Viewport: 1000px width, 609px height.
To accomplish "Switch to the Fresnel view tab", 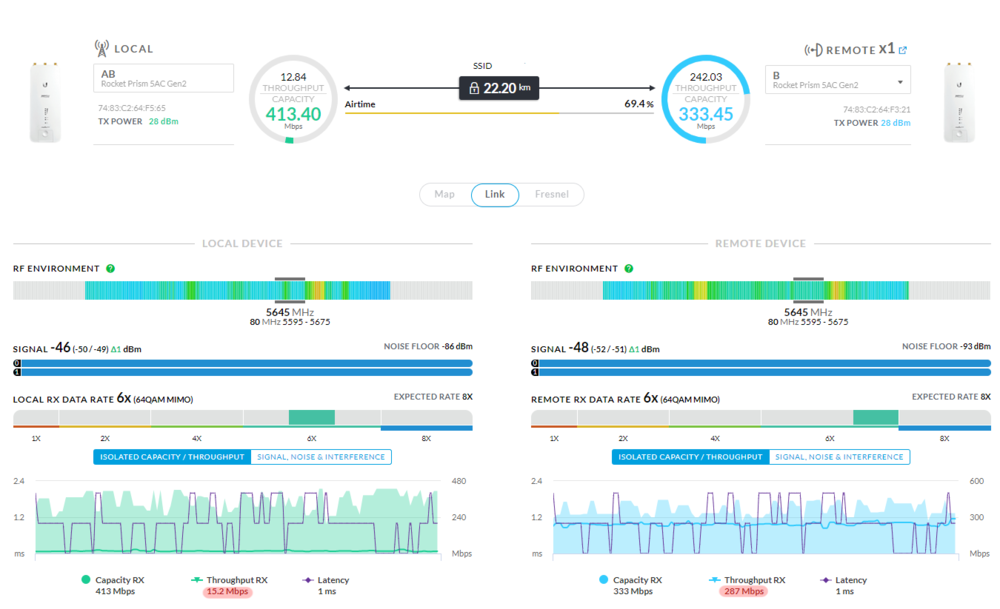I will pyautogui.click(x=551, y=194).
